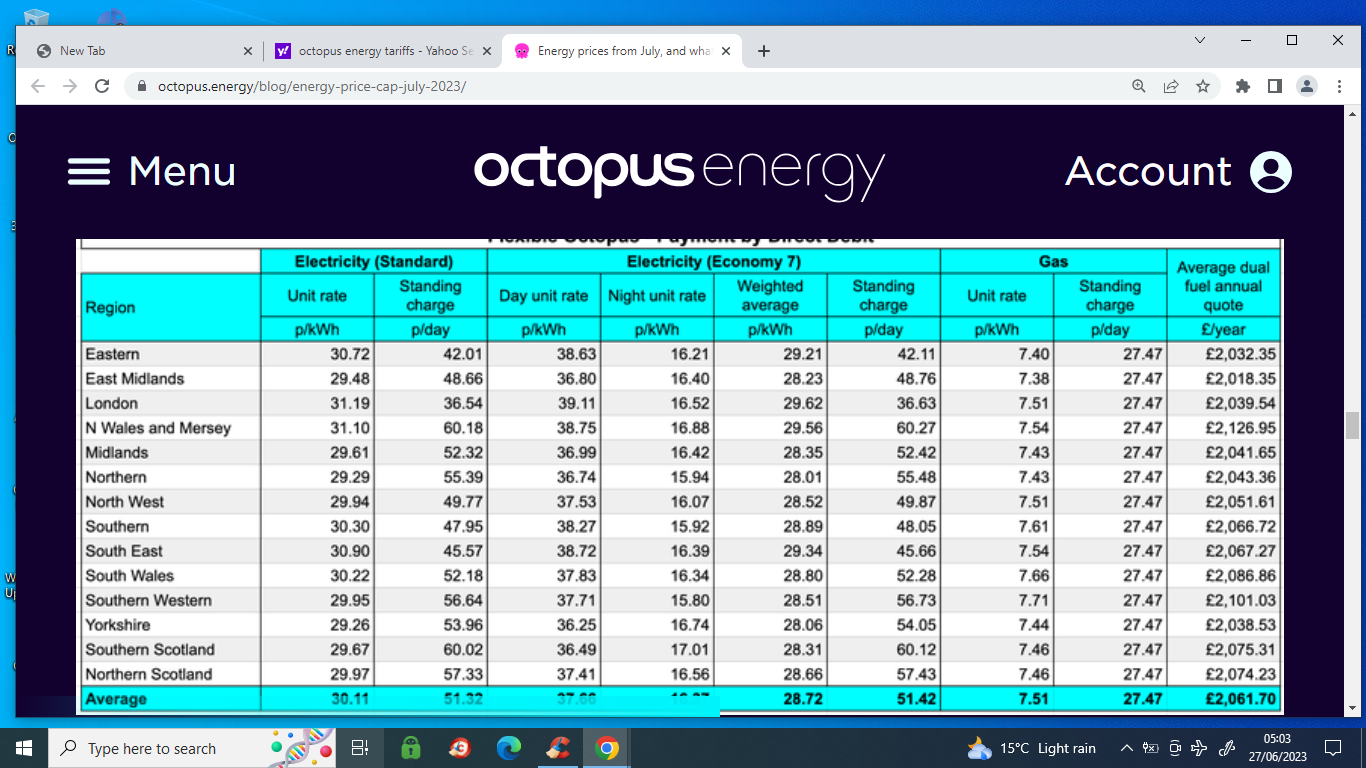Switch to the New Tab tab
The image size is (1366, 768).
[143, 51]
